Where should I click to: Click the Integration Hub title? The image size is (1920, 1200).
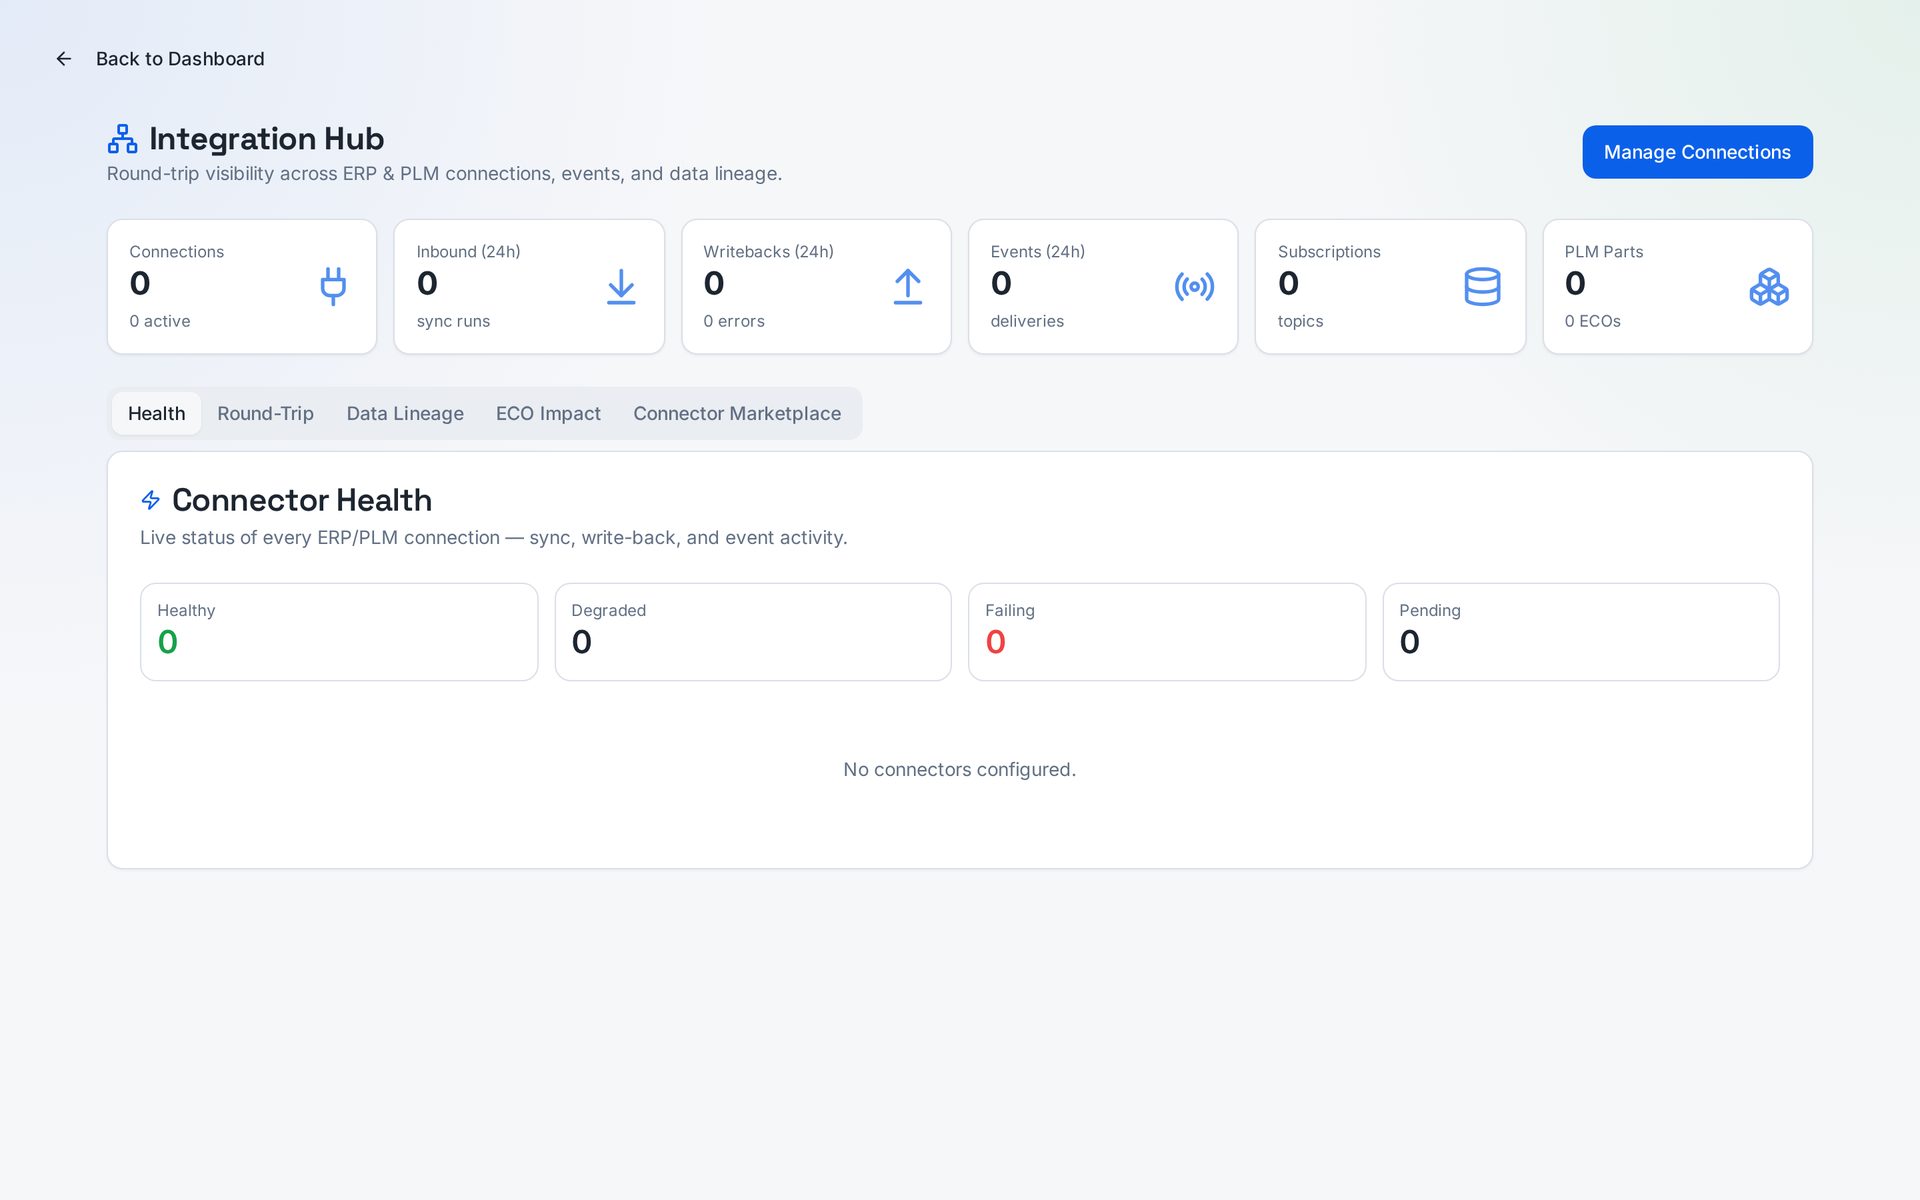[x=266, y=139]
